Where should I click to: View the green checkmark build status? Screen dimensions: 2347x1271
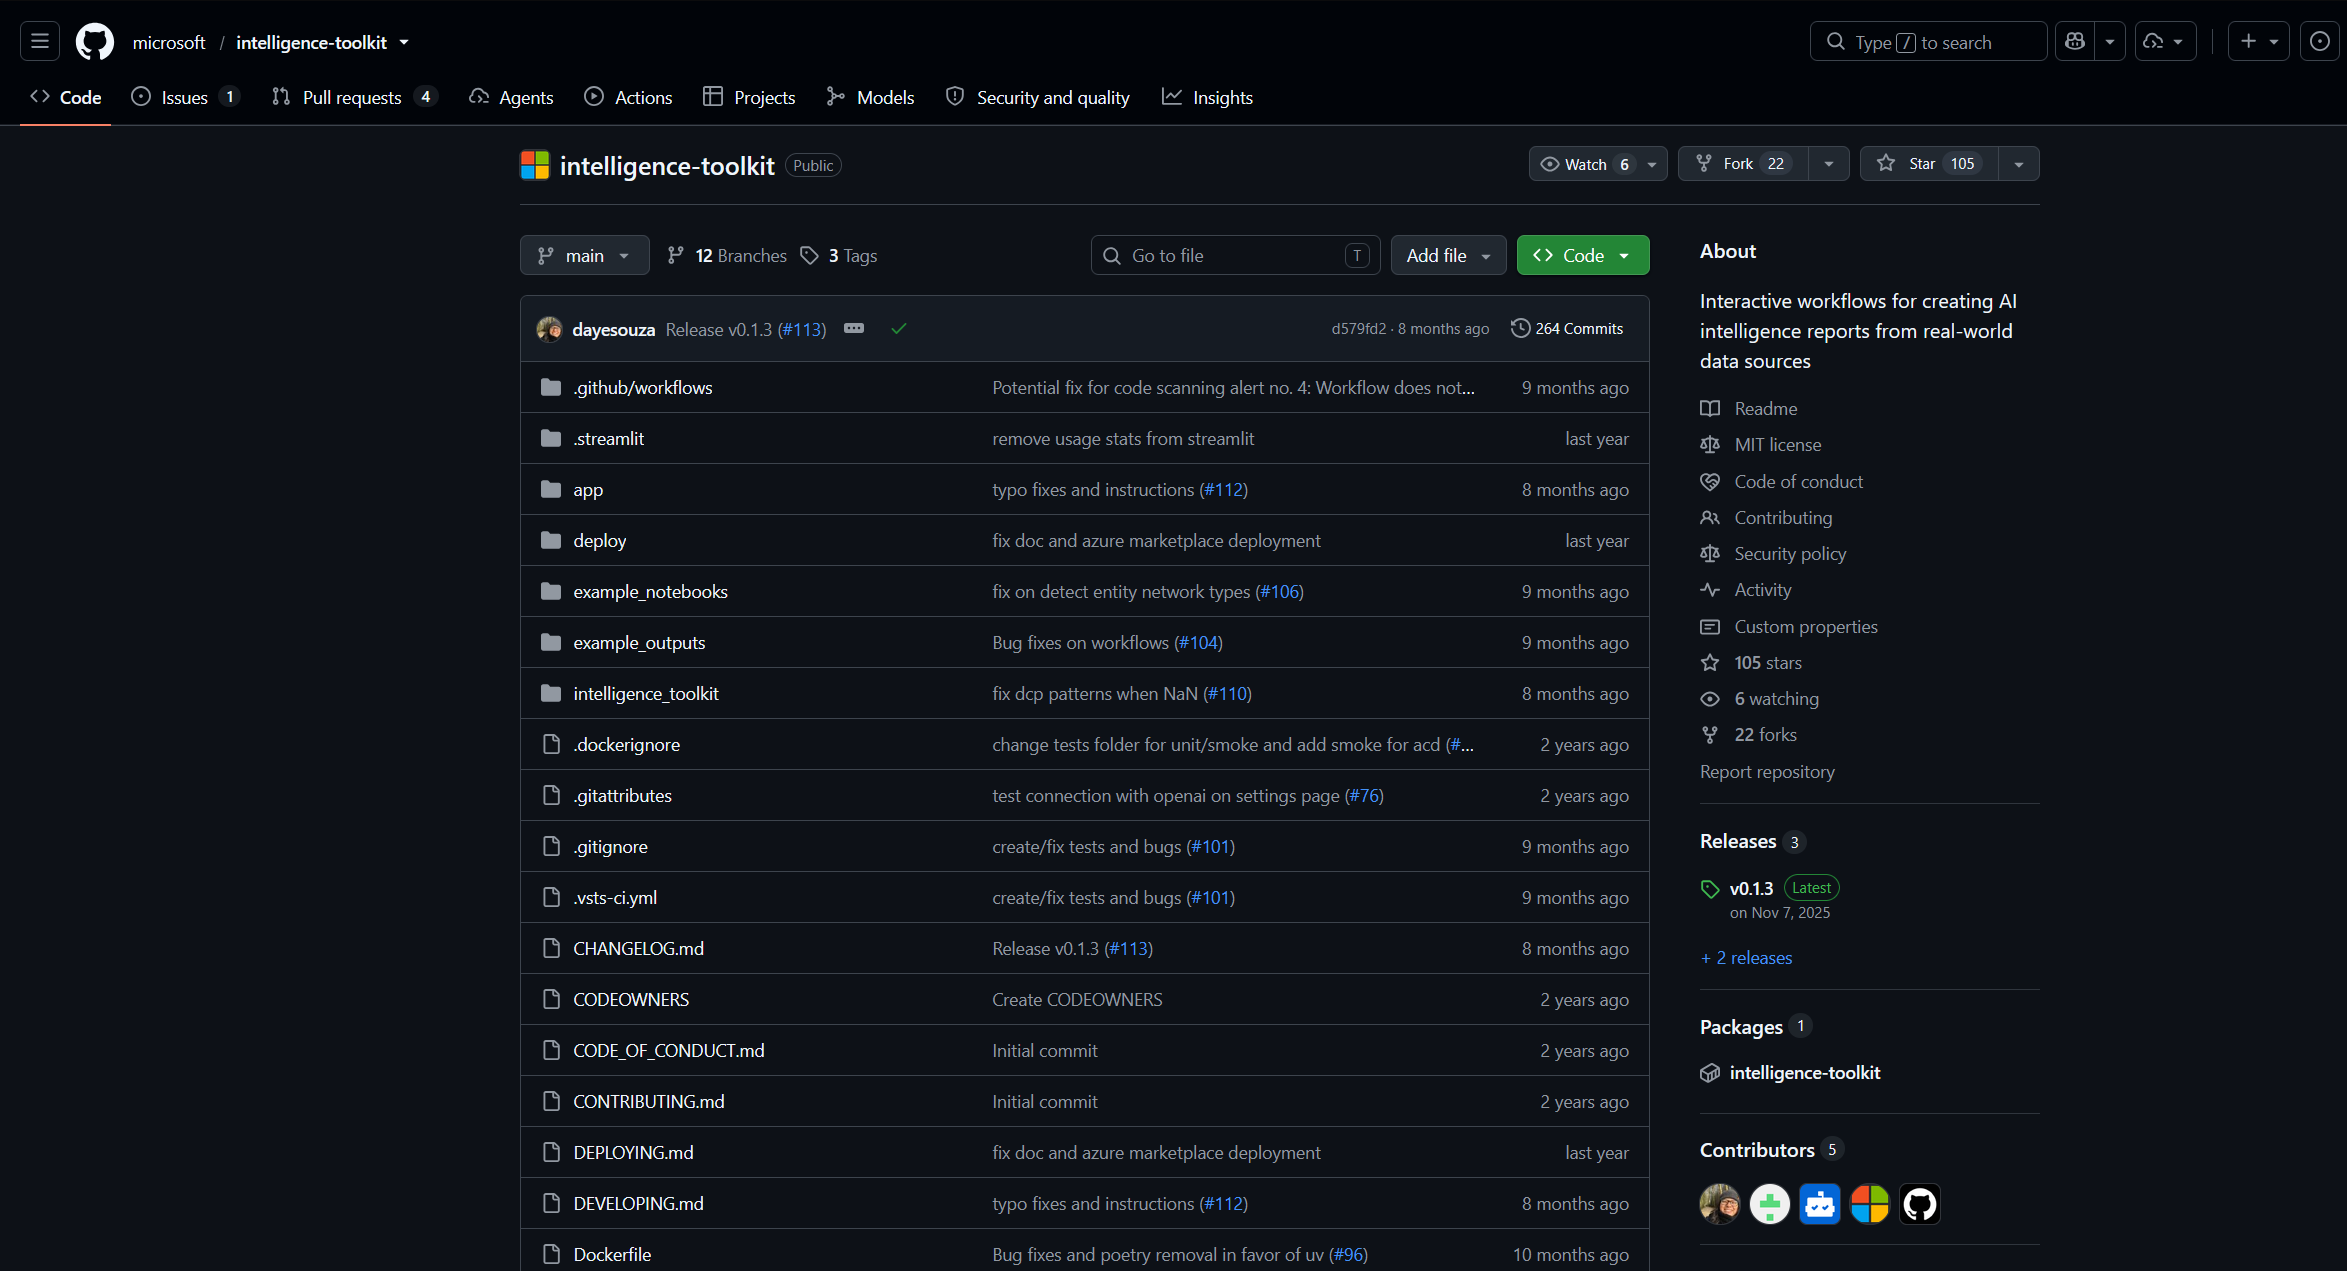tap(899, 329)
